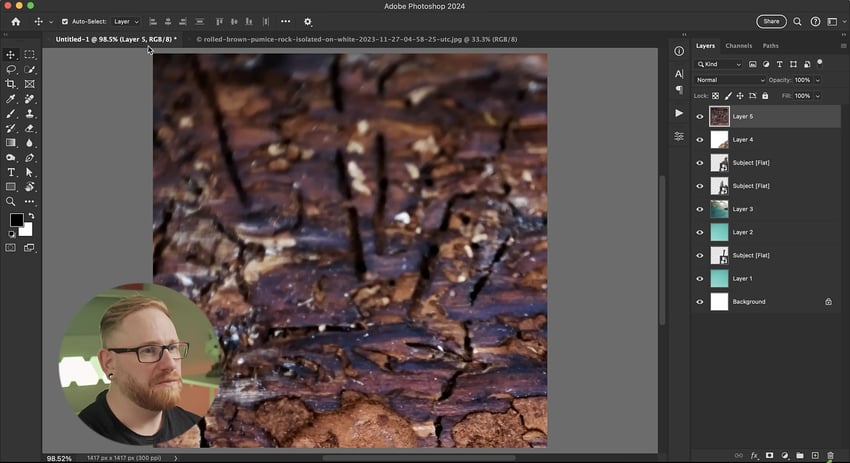The height and width of the screenshot is (463, 850).
Task: Toggle visibility of the Background layer
Action: point(700,301)
